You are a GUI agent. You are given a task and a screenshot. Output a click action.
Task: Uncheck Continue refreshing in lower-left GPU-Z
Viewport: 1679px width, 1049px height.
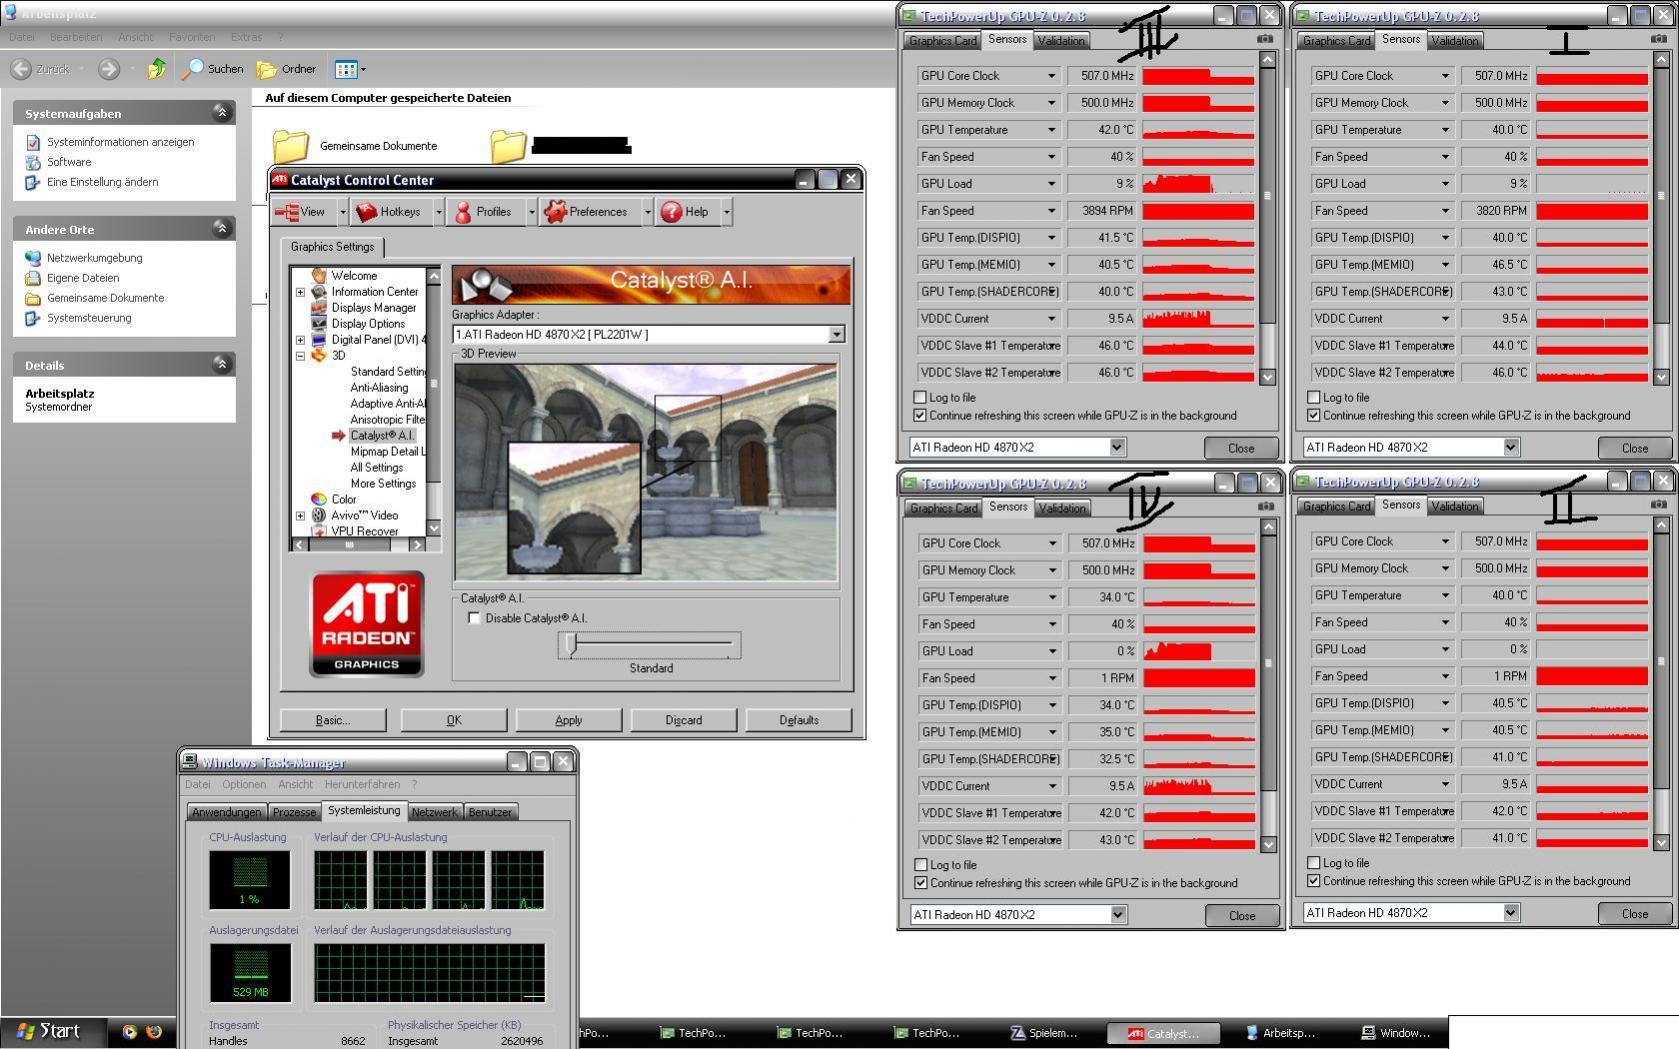(921, 883)
